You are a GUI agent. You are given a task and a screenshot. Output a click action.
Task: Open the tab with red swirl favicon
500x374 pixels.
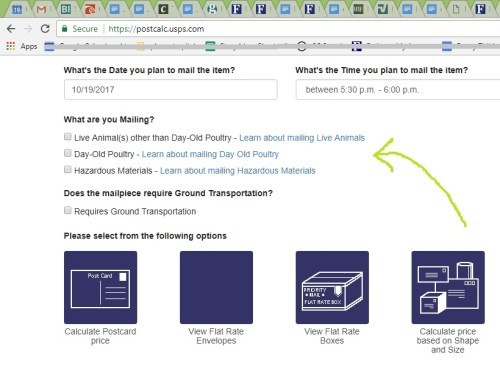pos(90,9)
